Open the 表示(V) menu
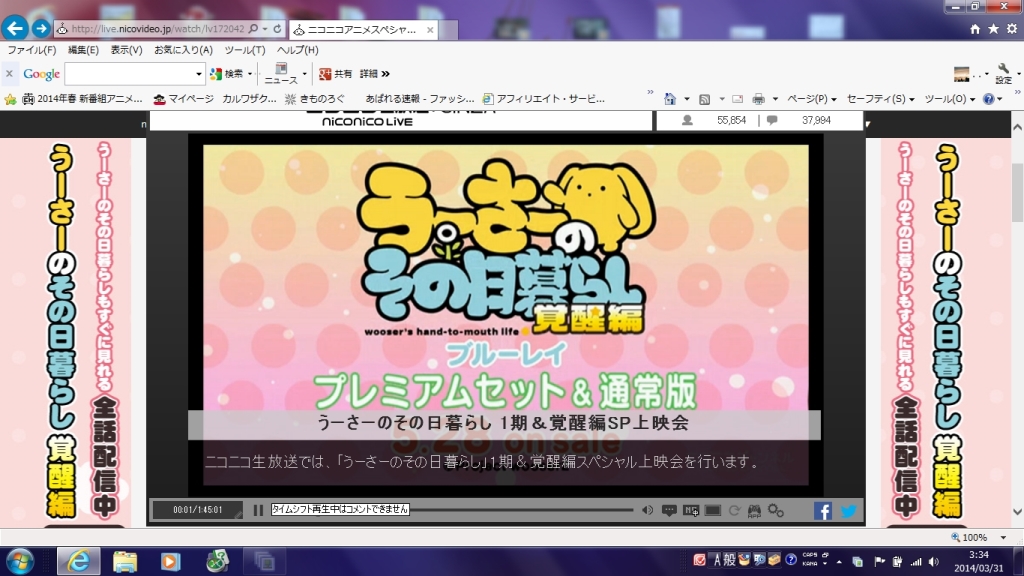Image resolution: width=1024 pixels, height=576 pixels. point(126,50)
